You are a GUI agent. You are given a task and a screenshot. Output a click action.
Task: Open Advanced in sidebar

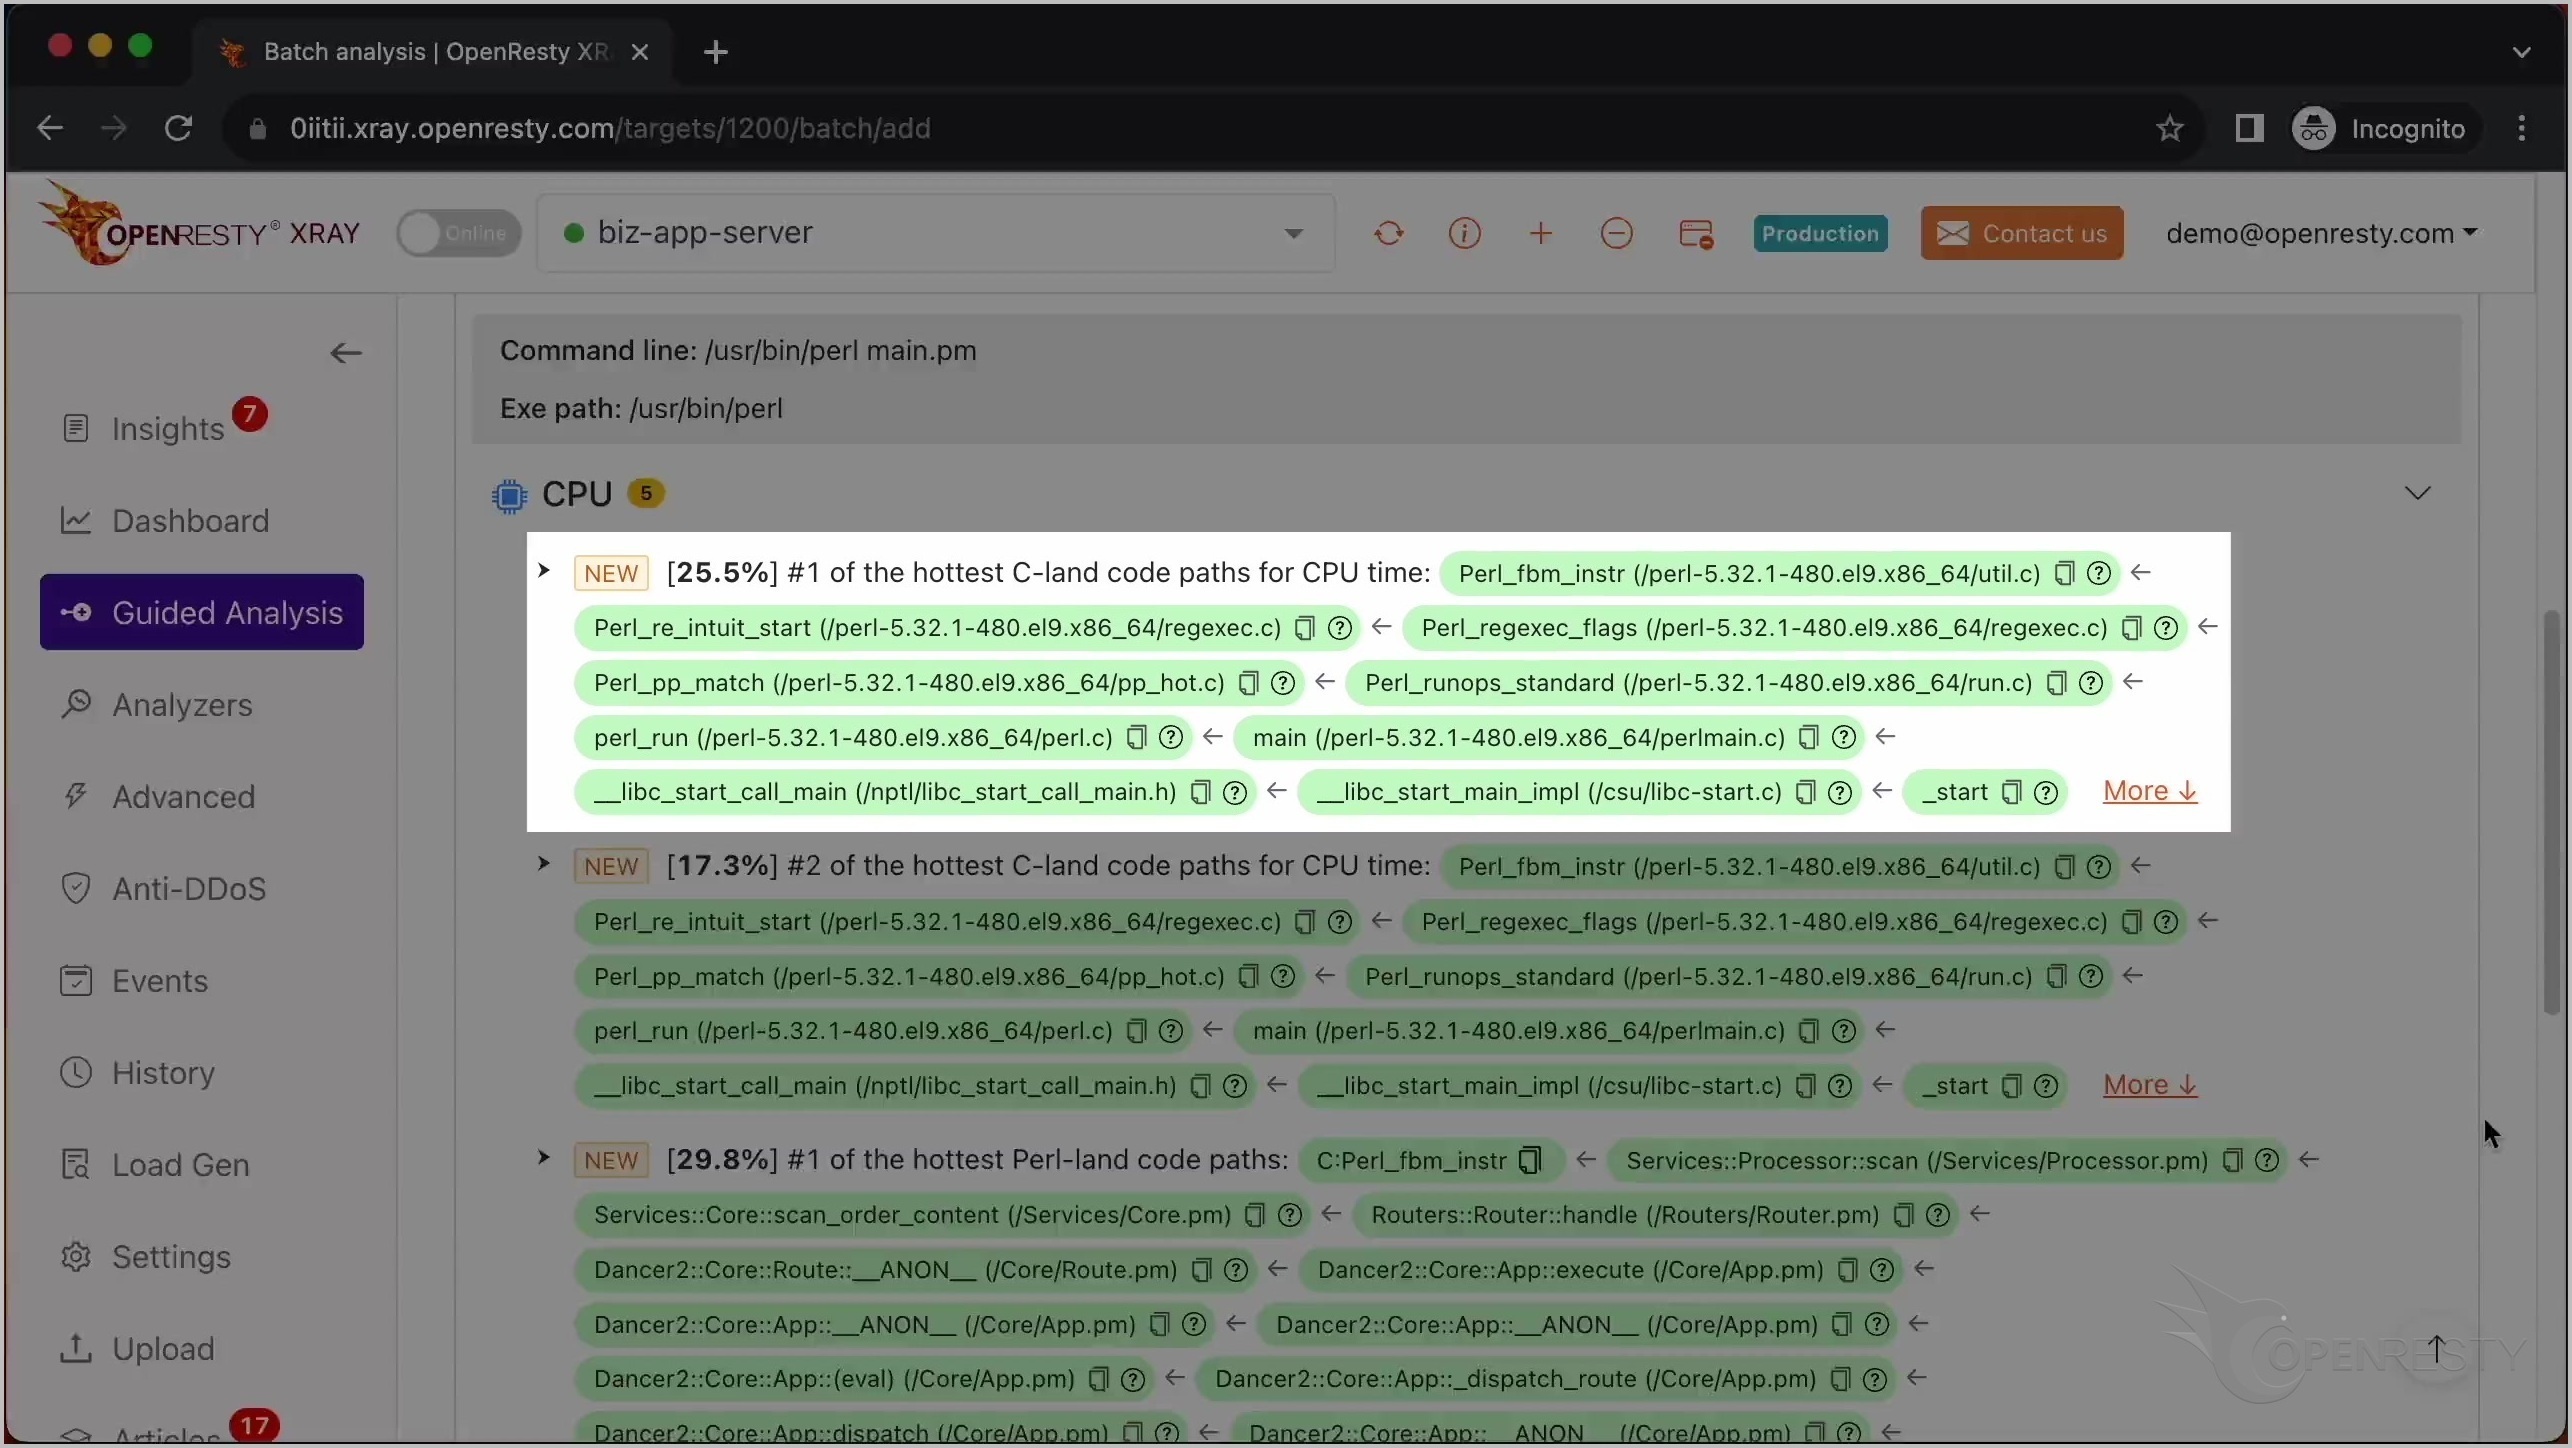(160, 796)
